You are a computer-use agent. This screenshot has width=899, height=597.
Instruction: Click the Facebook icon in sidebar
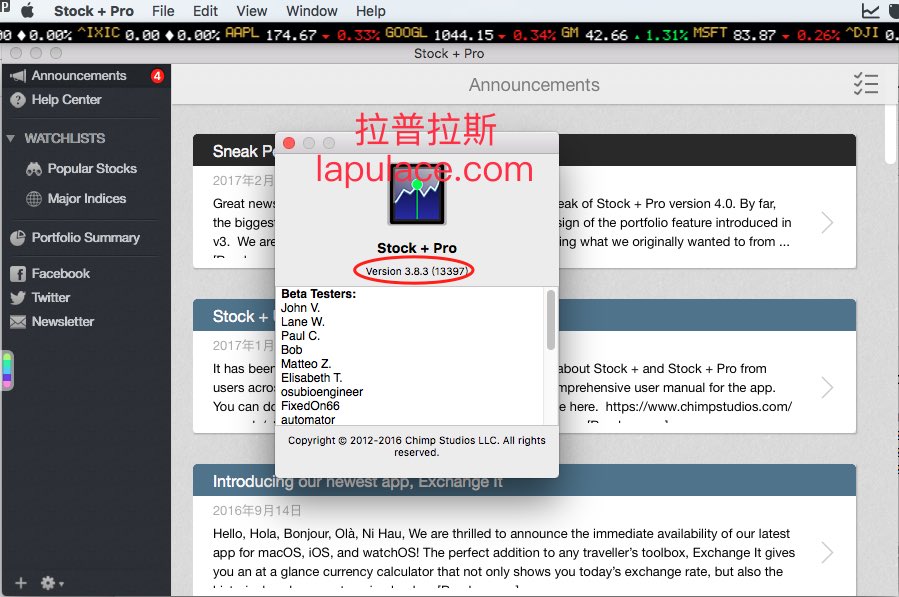pyautogui.click(x=18, y=274)
